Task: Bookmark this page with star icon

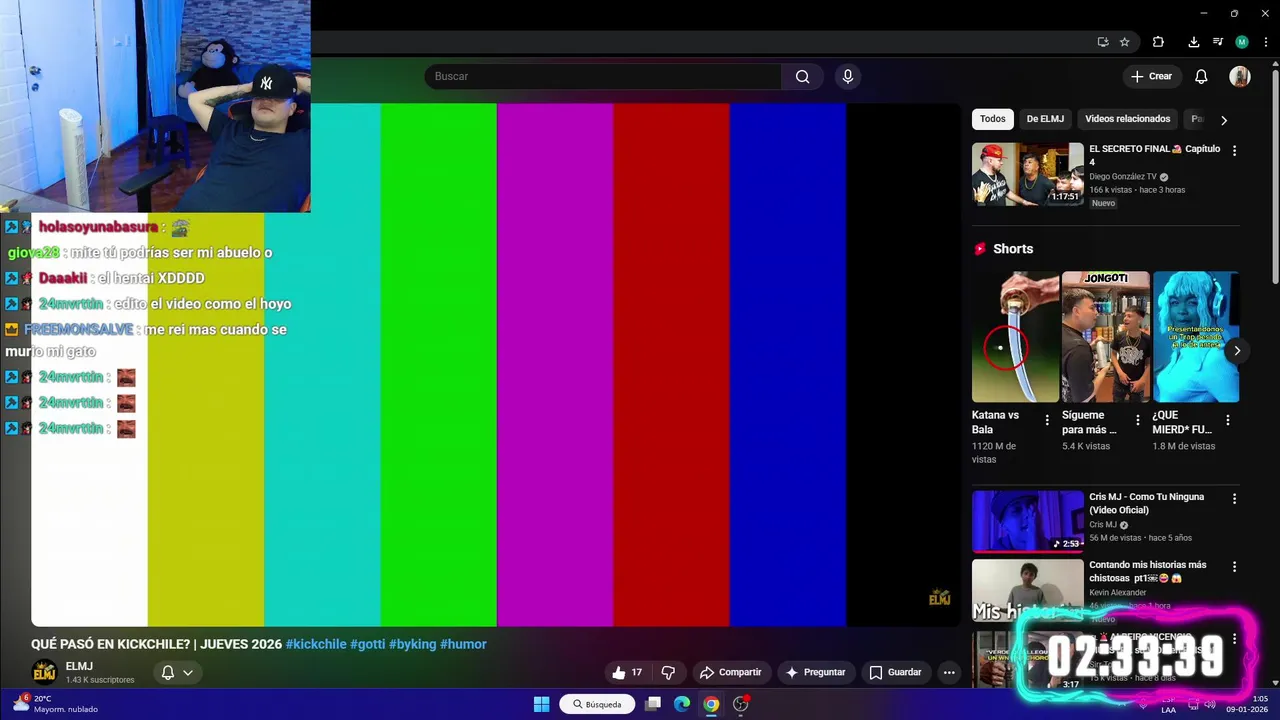Action: tap(1125, 42)
